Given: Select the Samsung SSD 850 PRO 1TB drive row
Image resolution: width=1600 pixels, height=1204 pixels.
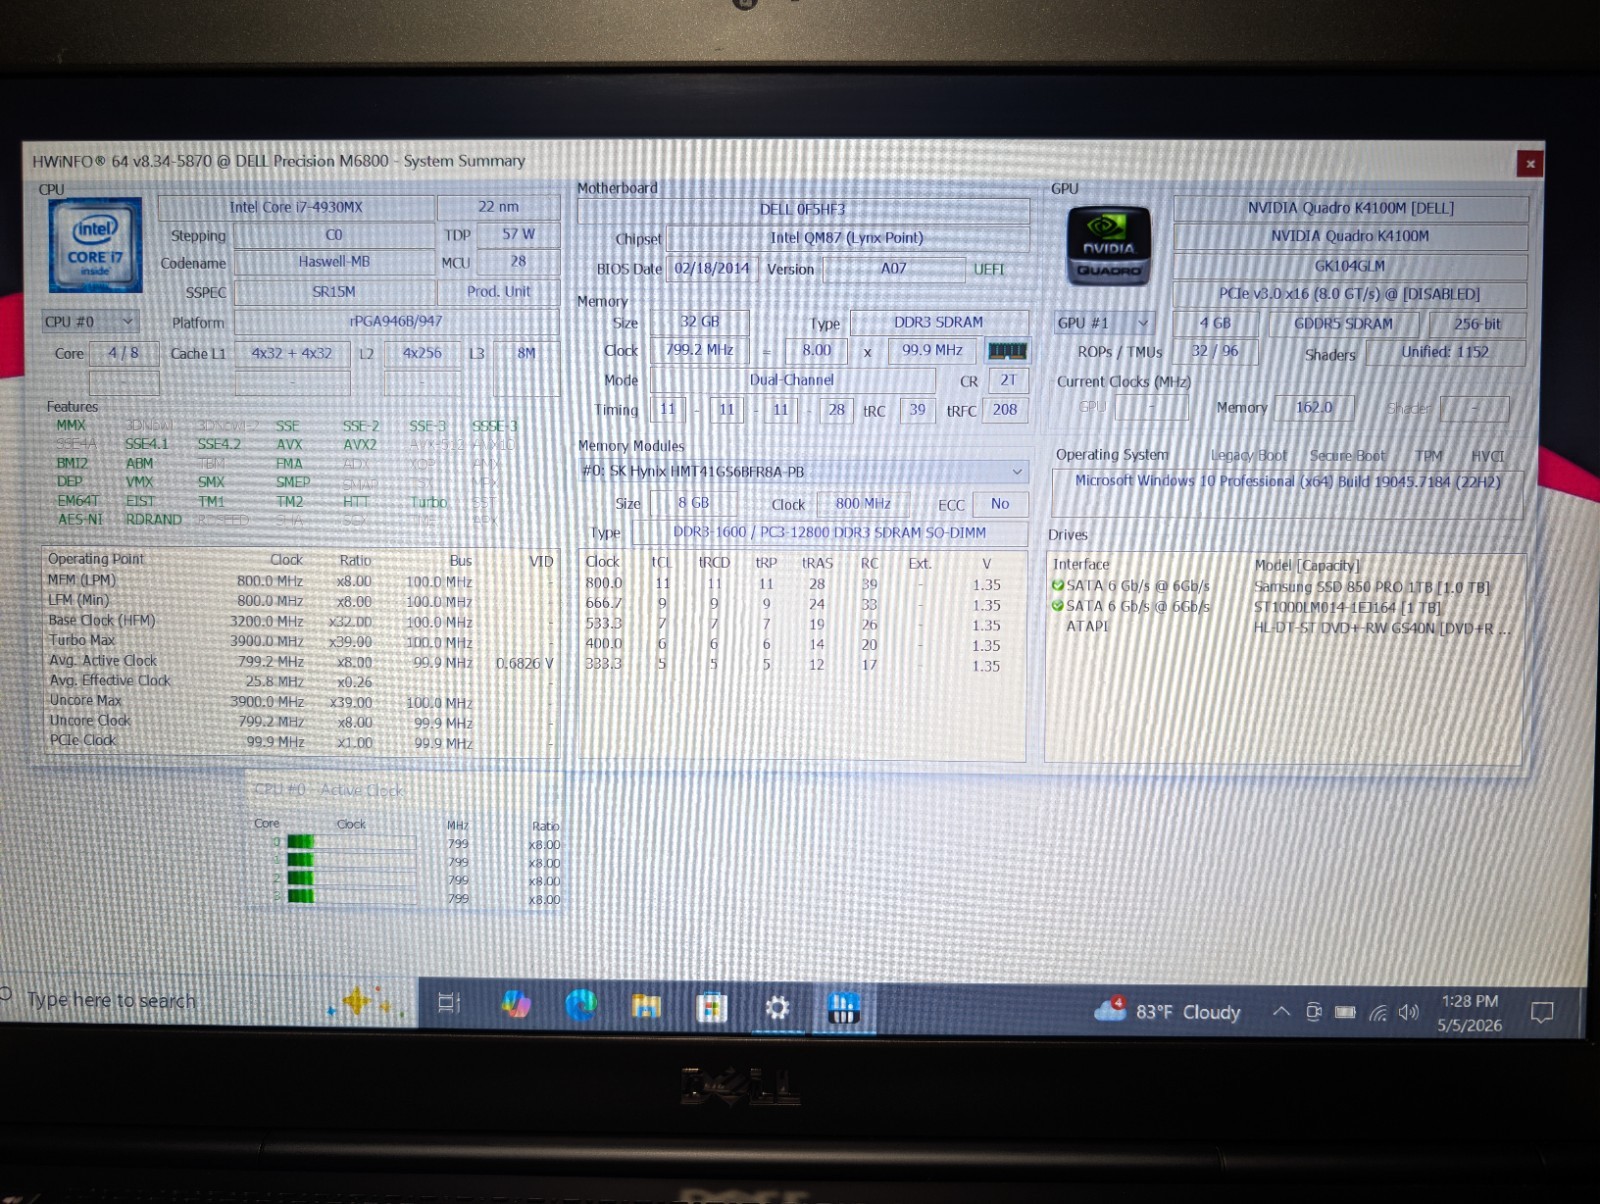Looking at the screenshot, I should click(1284, 587).
